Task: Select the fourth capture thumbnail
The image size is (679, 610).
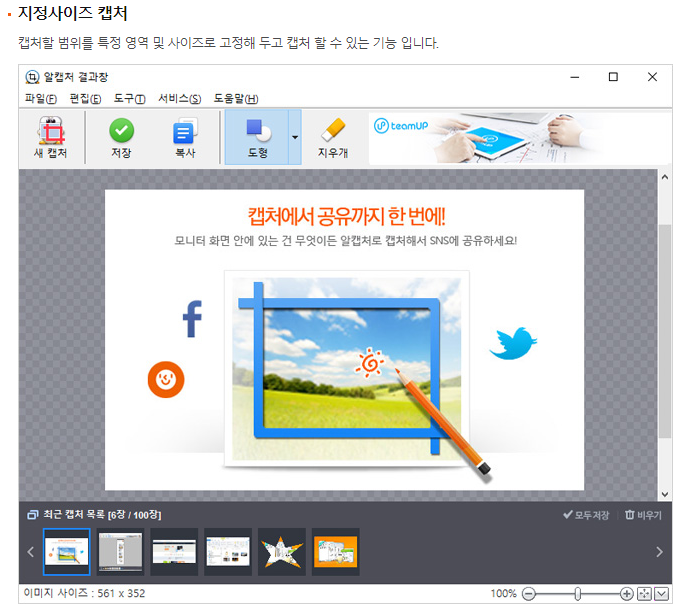Action: click(x=228, y=552)
